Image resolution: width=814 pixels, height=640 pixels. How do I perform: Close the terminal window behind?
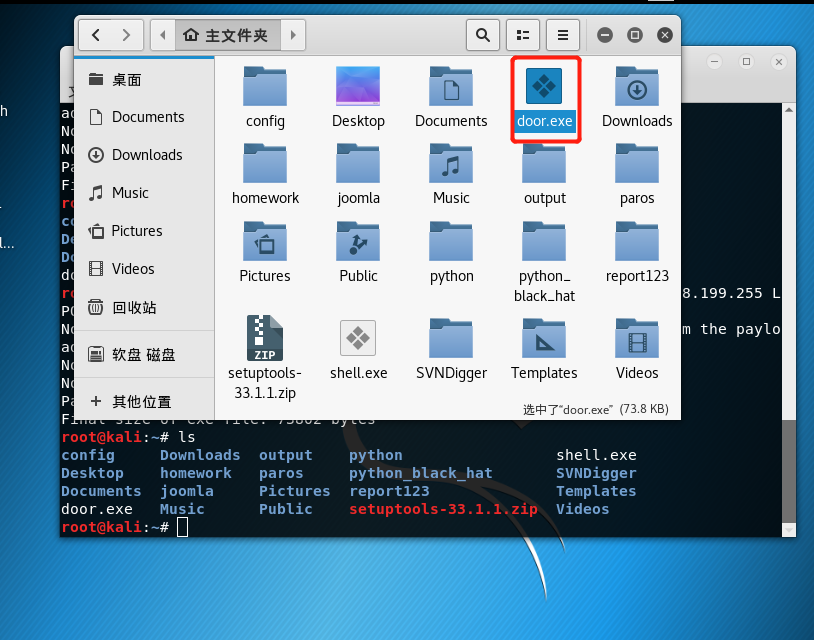pos(779,62)
